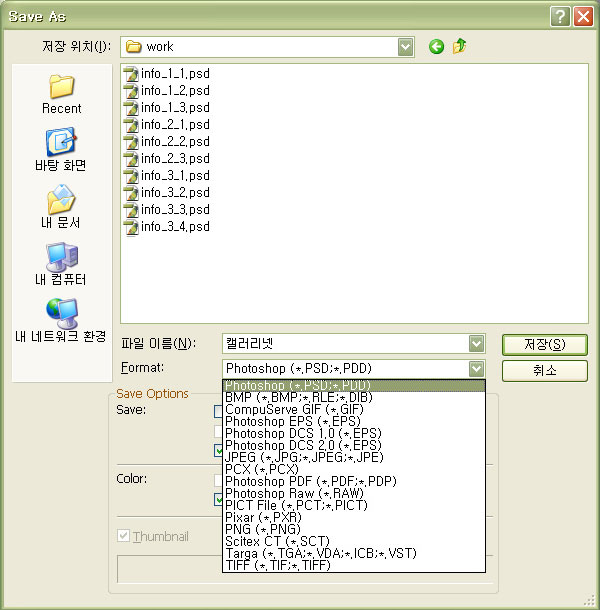Open 내 네트워크 환경 shortcut
The height and width of the screenshot is (610, 600).
click(61, 318)
